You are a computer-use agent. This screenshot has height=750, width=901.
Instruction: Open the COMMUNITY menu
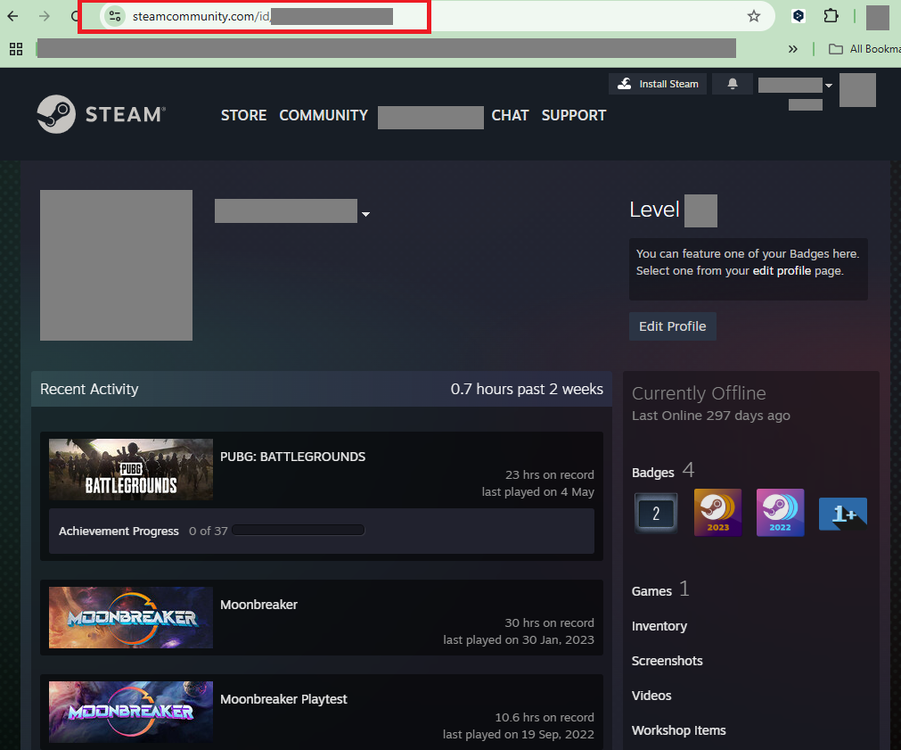323,115
